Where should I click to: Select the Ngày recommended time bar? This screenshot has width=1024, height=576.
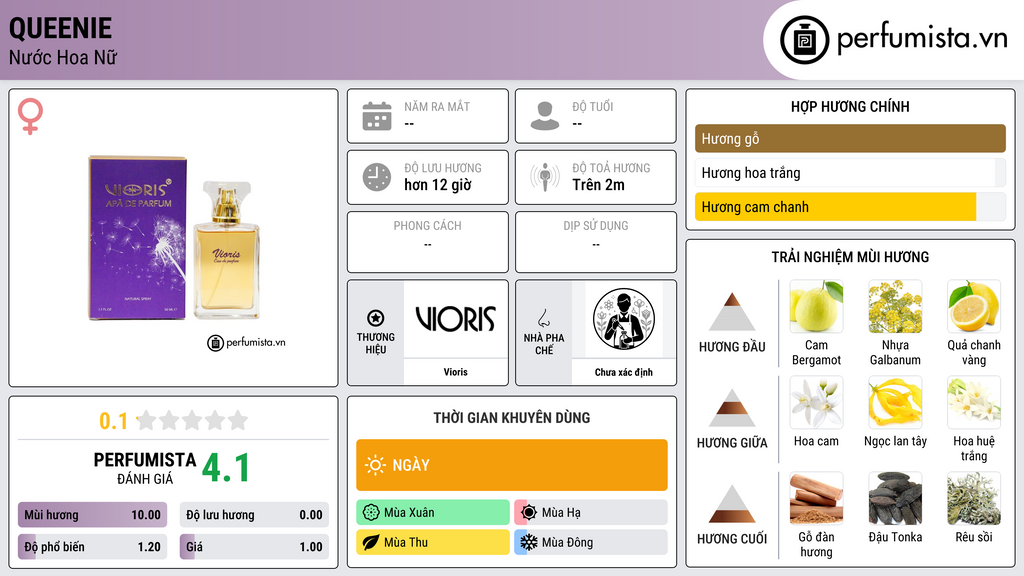tap(512, 465)
